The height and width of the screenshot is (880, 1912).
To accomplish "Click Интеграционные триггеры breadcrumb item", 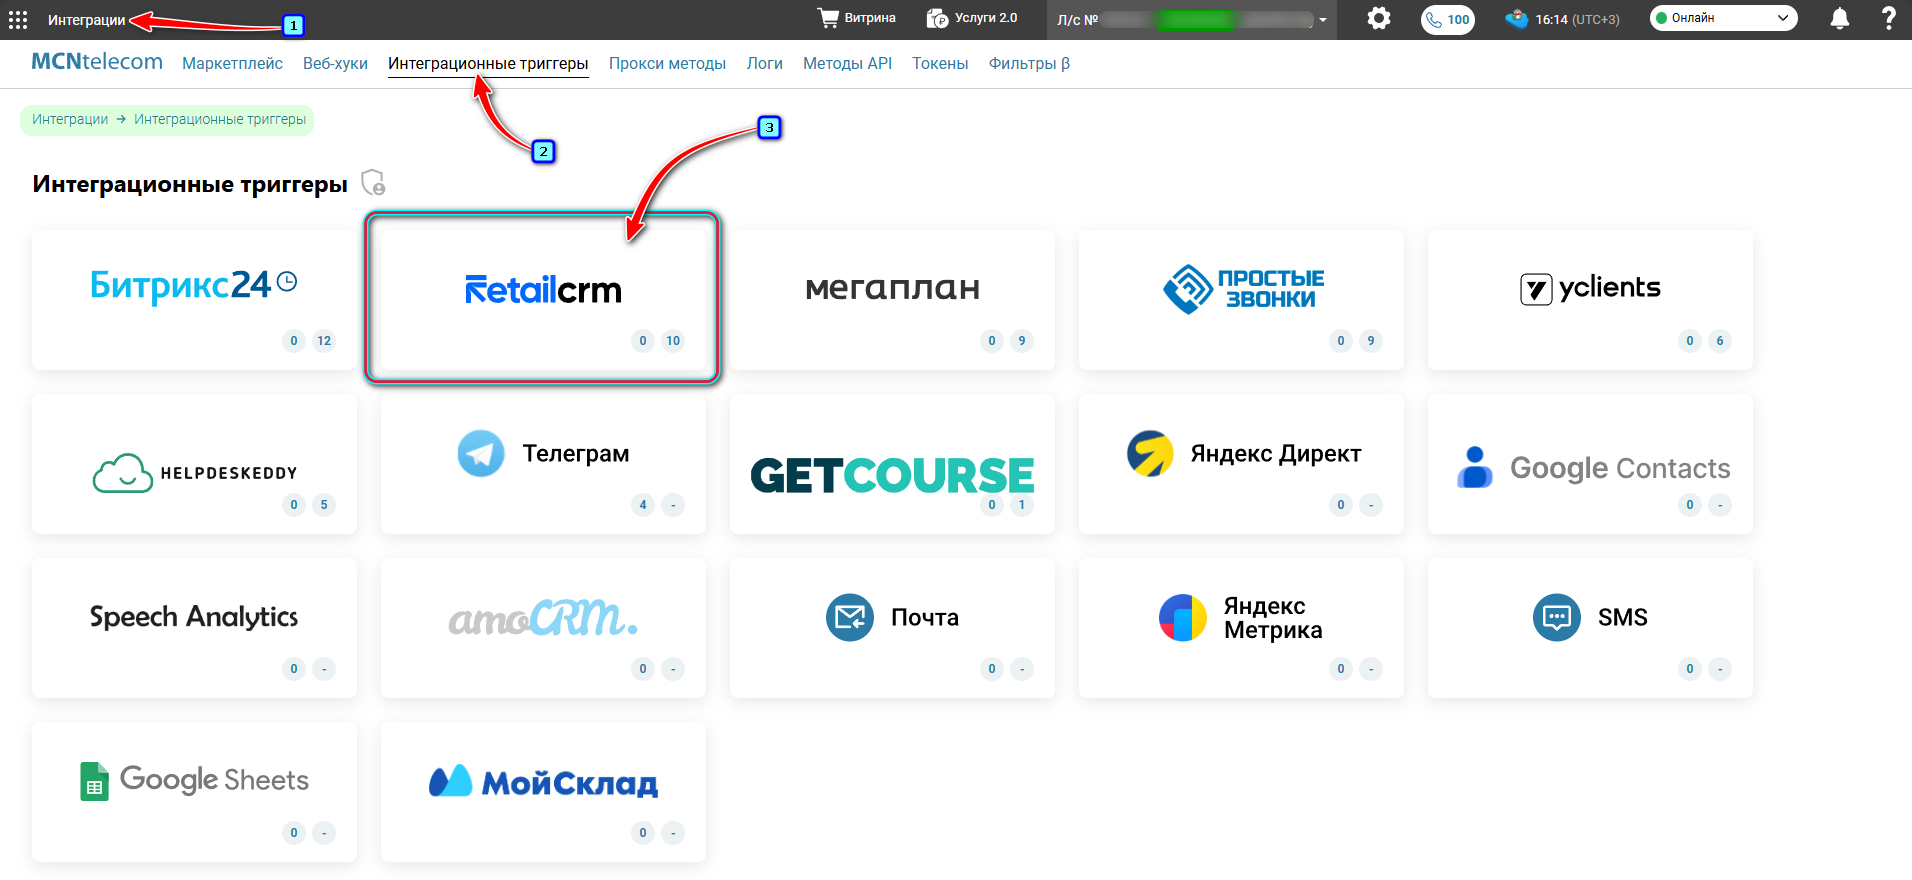I will coord(220,119).
